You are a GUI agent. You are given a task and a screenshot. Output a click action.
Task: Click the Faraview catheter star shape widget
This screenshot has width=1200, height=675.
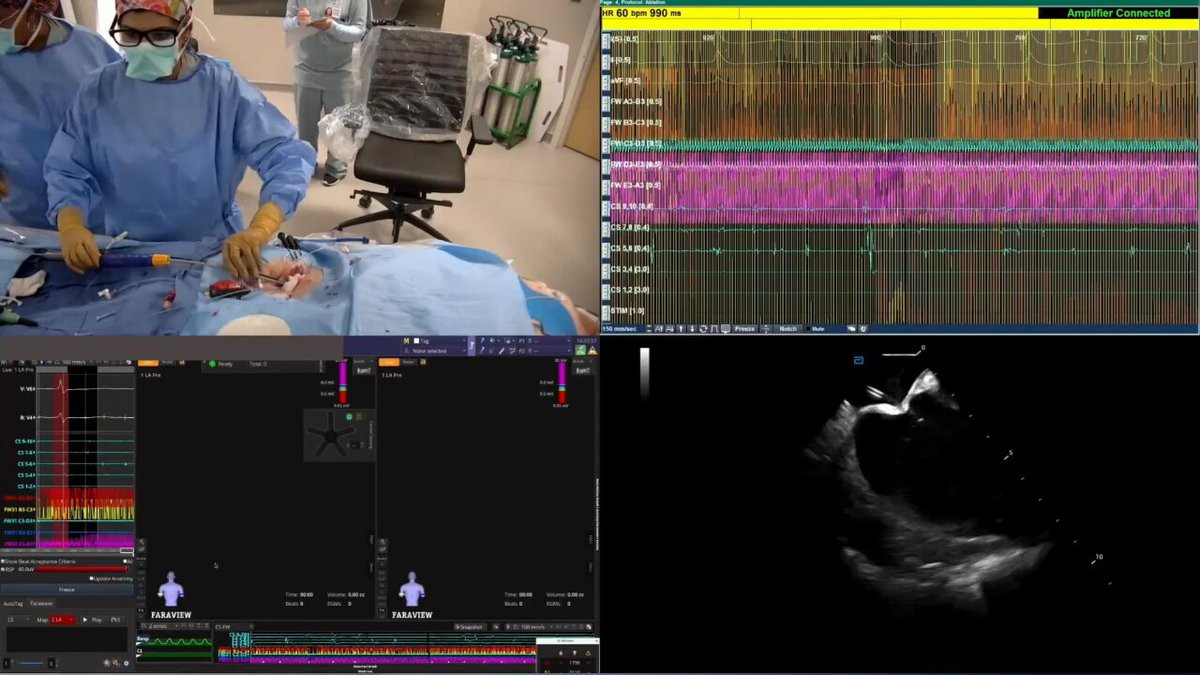tap(331, 437)
